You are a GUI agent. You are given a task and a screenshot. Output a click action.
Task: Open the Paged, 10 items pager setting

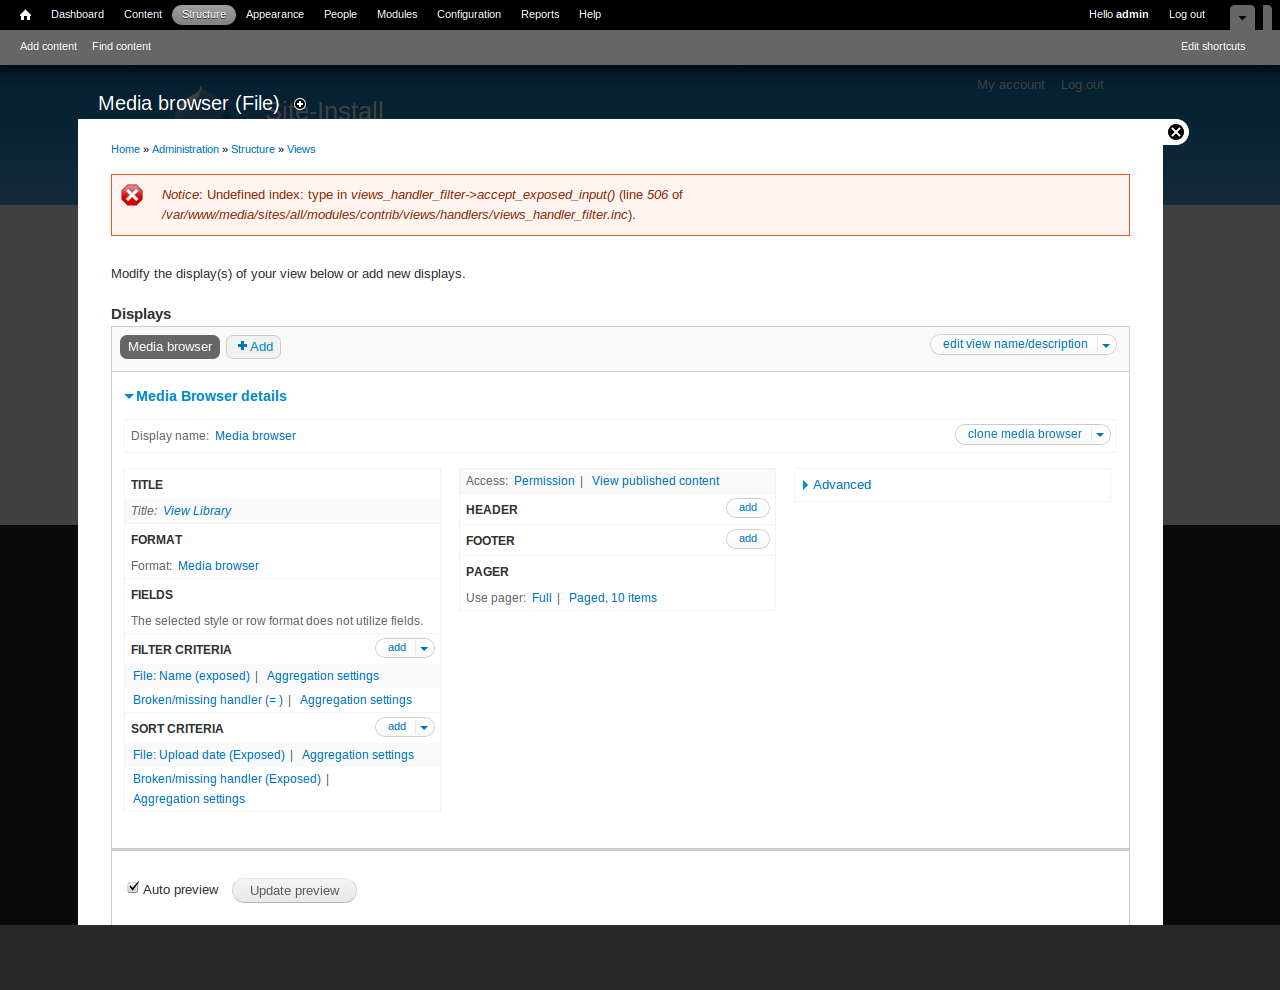(x=613, y=597)
